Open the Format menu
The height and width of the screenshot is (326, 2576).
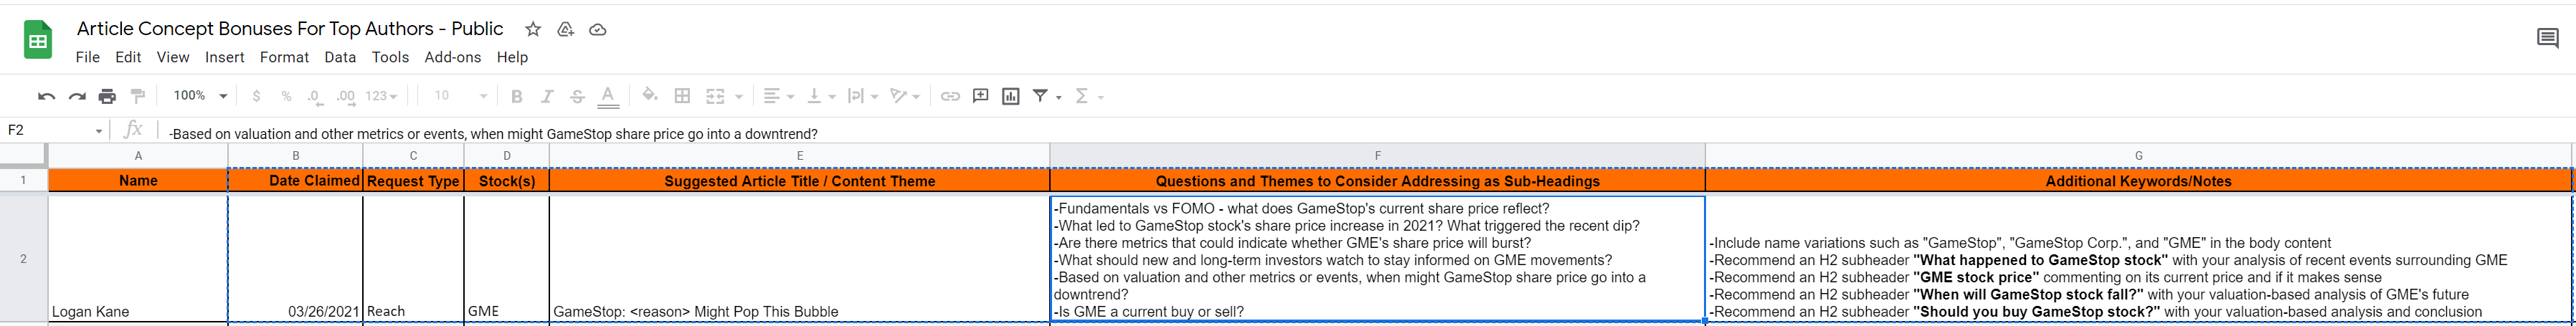[284, 57]
